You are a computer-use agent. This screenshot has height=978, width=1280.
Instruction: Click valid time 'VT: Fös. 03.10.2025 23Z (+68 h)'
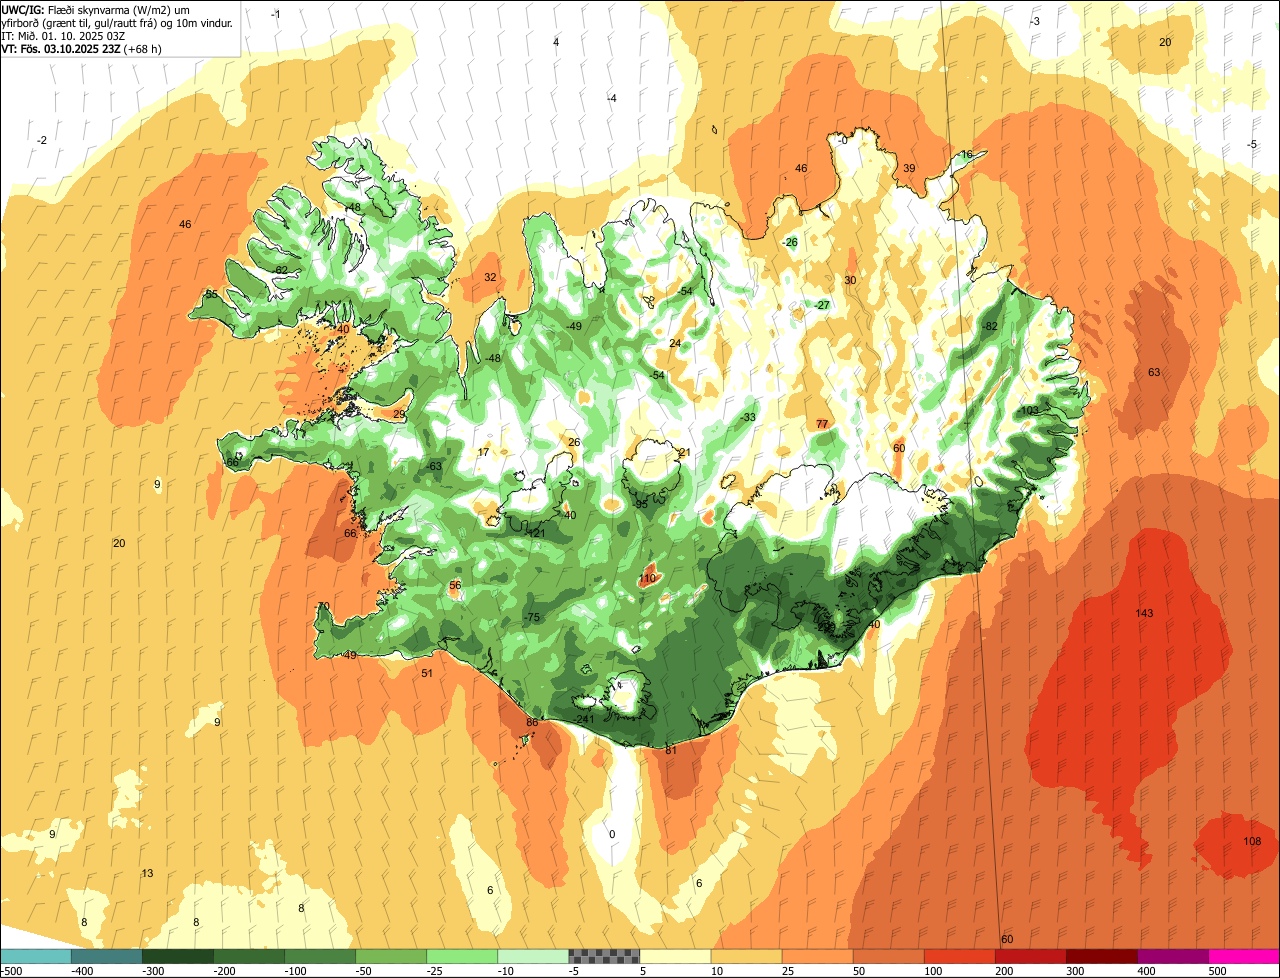pos(82,48)
